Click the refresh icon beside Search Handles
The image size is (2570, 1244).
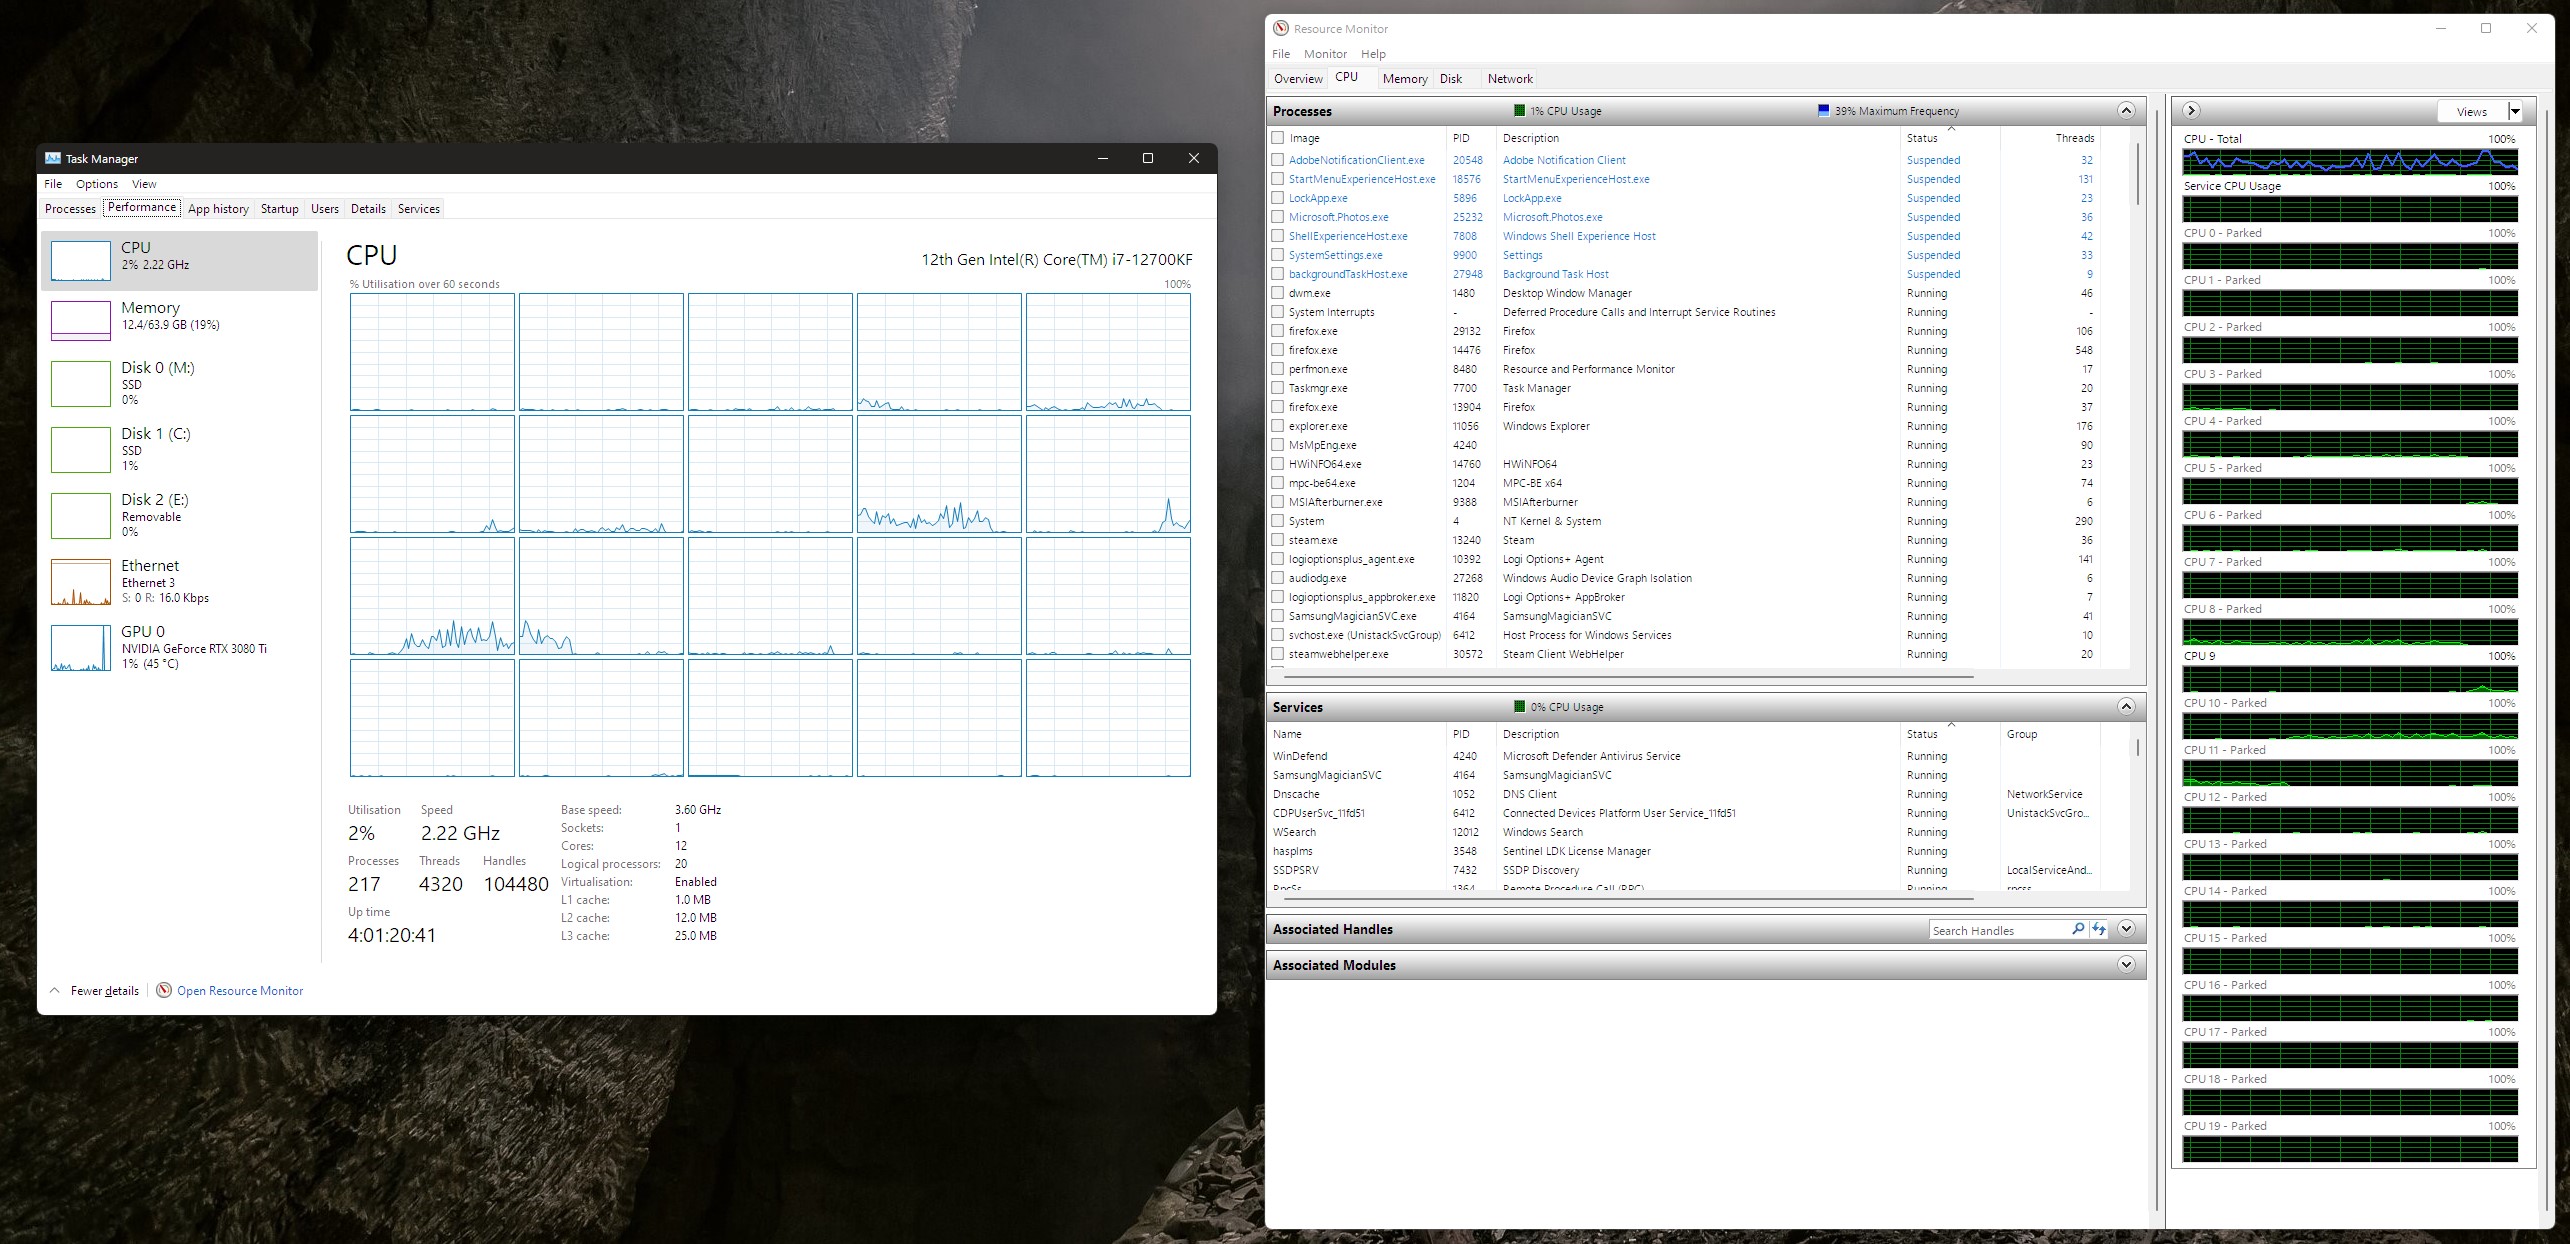pos(2099,929)
